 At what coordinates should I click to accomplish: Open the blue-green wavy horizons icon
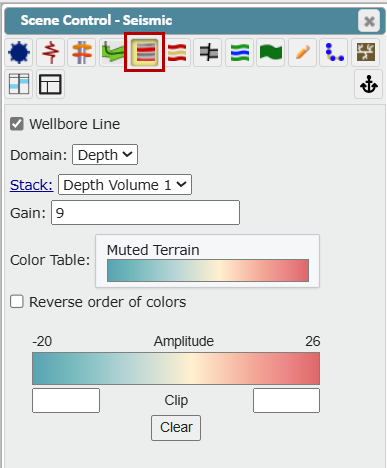point(239,52)
